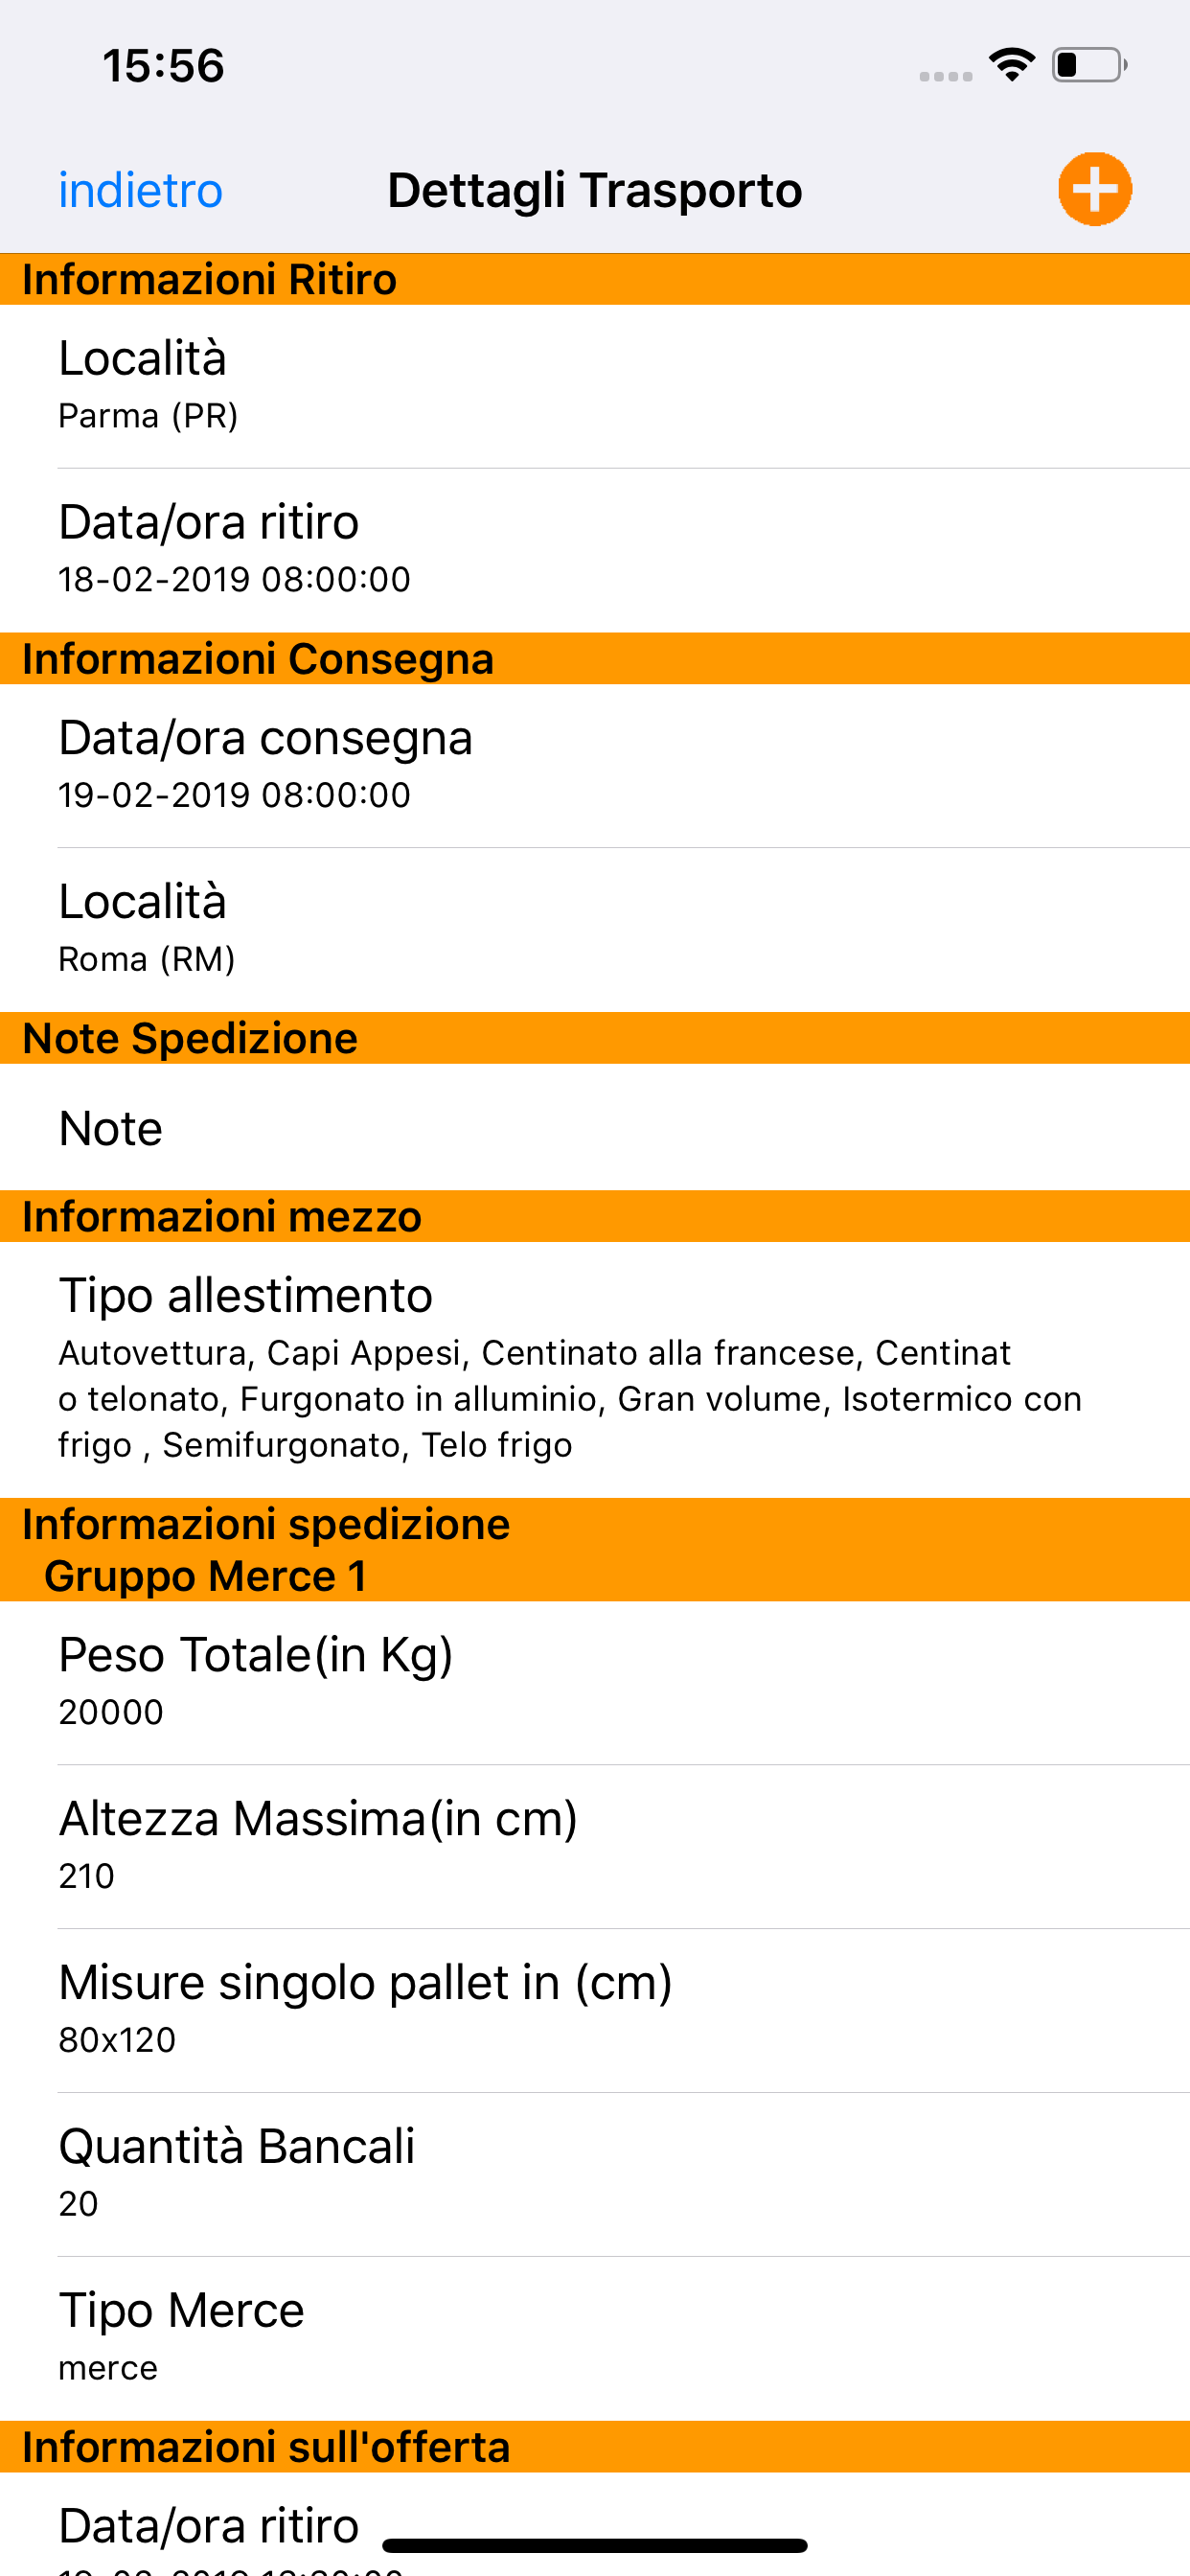Select Misure singolo pallet row
Viewport: 1190px width, 2576px height.
[595, 2010]
